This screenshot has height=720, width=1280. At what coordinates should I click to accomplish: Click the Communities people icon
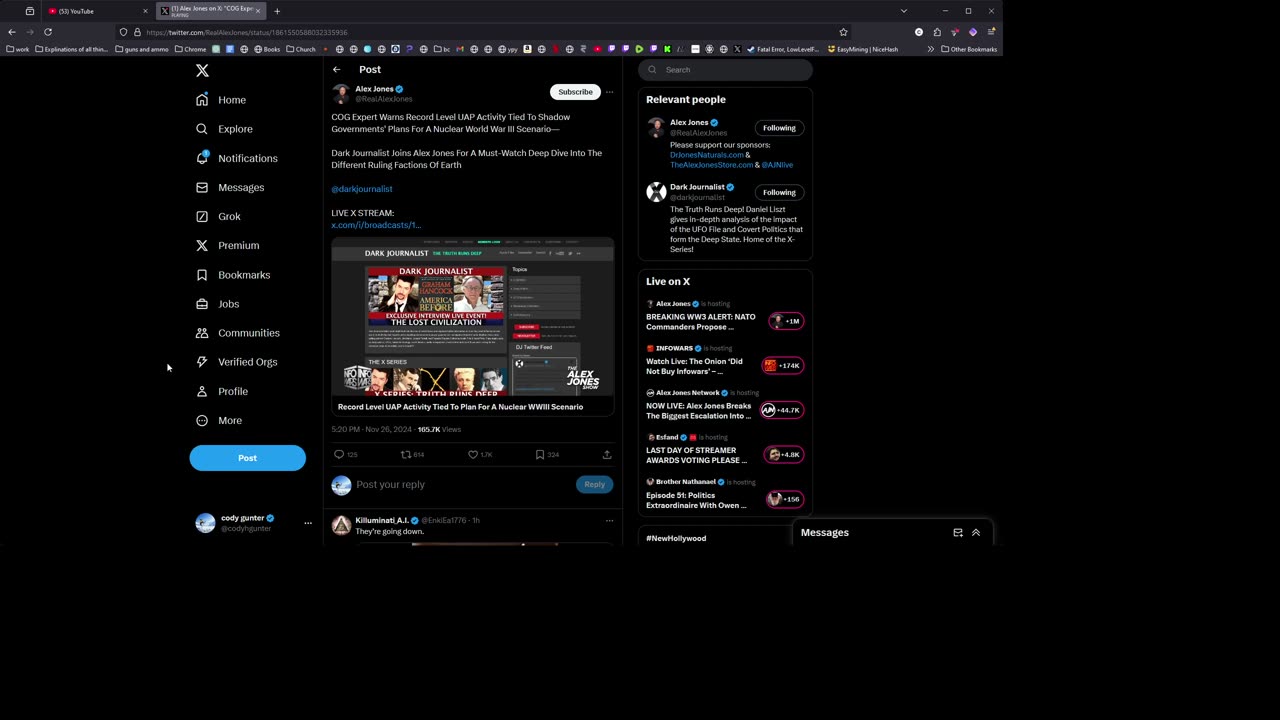click(x=202, y=333)
